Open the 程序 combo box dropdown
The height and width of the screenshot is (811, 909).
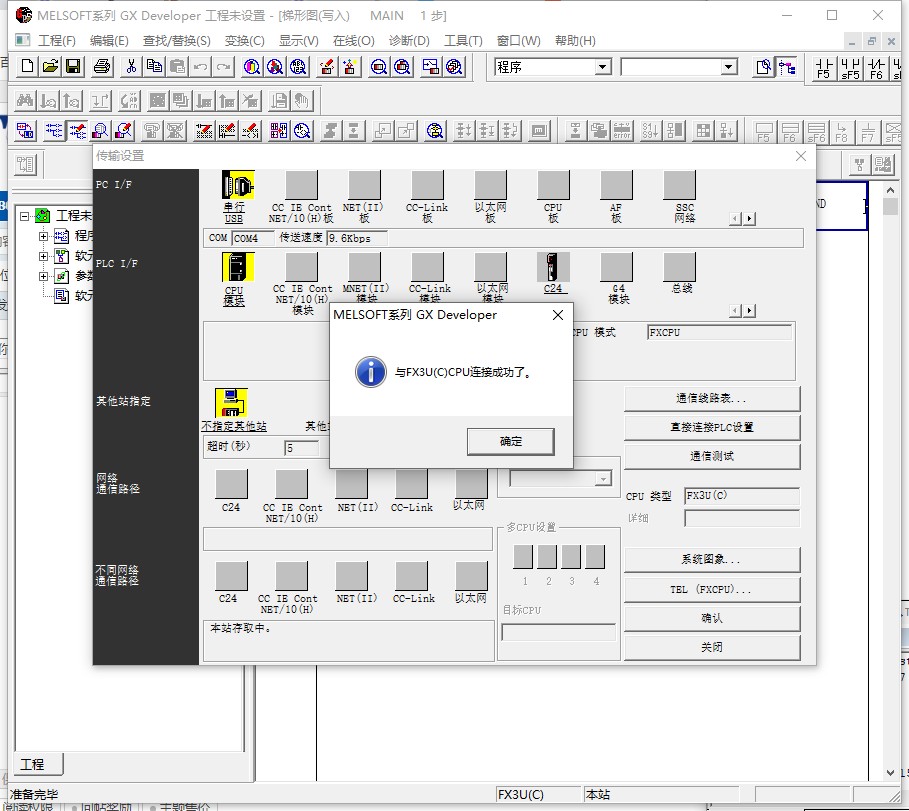[x=603, y=67]
